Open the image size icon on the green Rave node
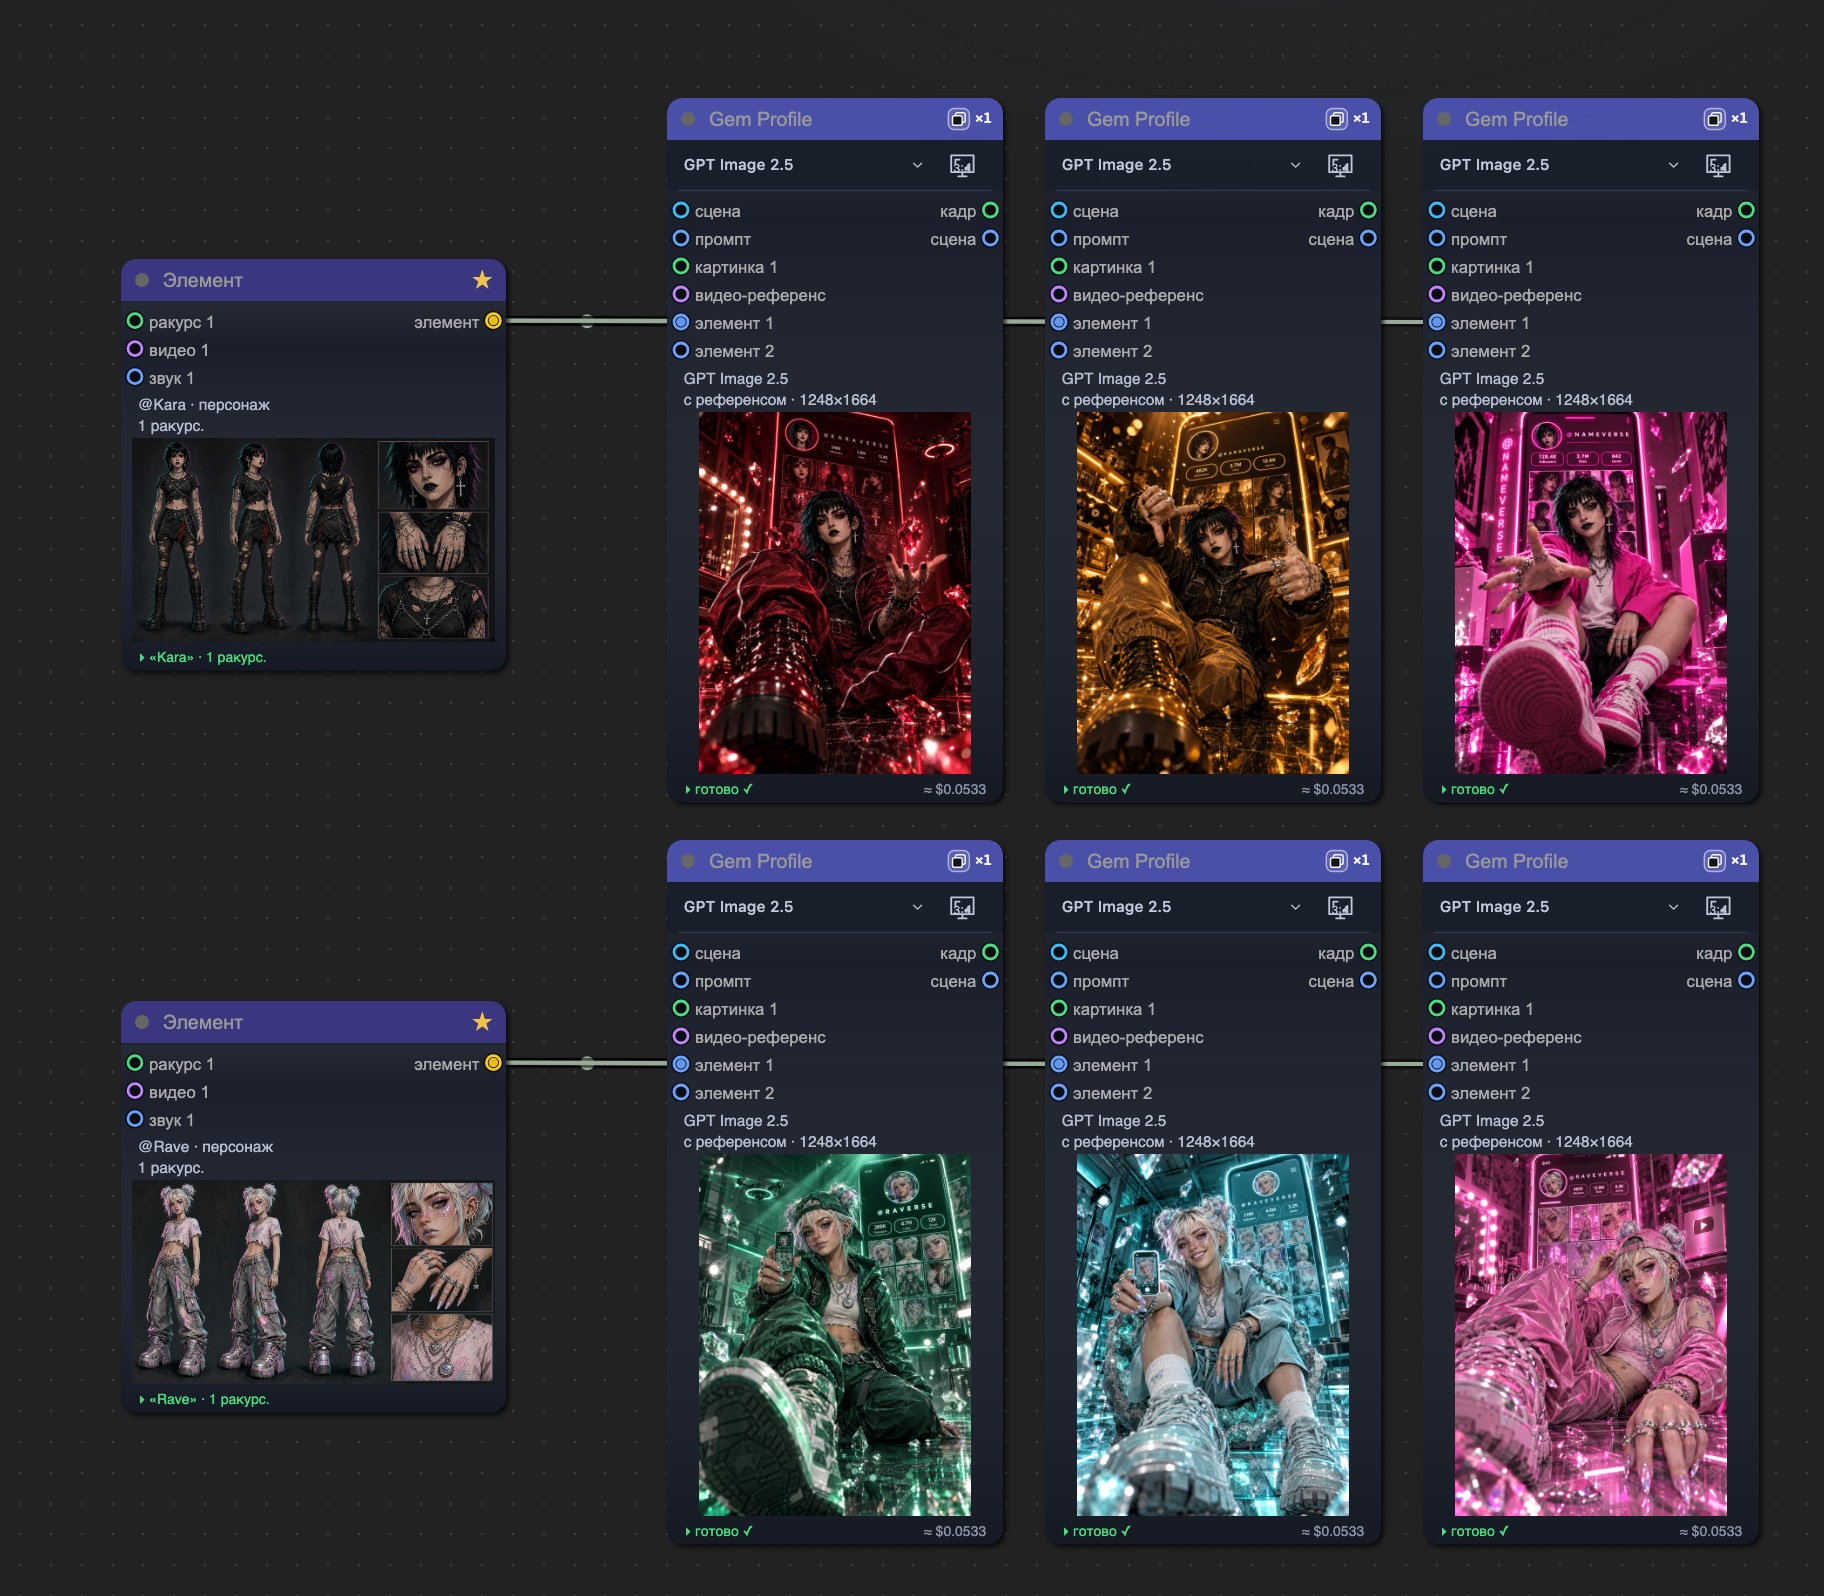Image resolution: width=1824 pixels, height=1596 pixels. (962, 907)
